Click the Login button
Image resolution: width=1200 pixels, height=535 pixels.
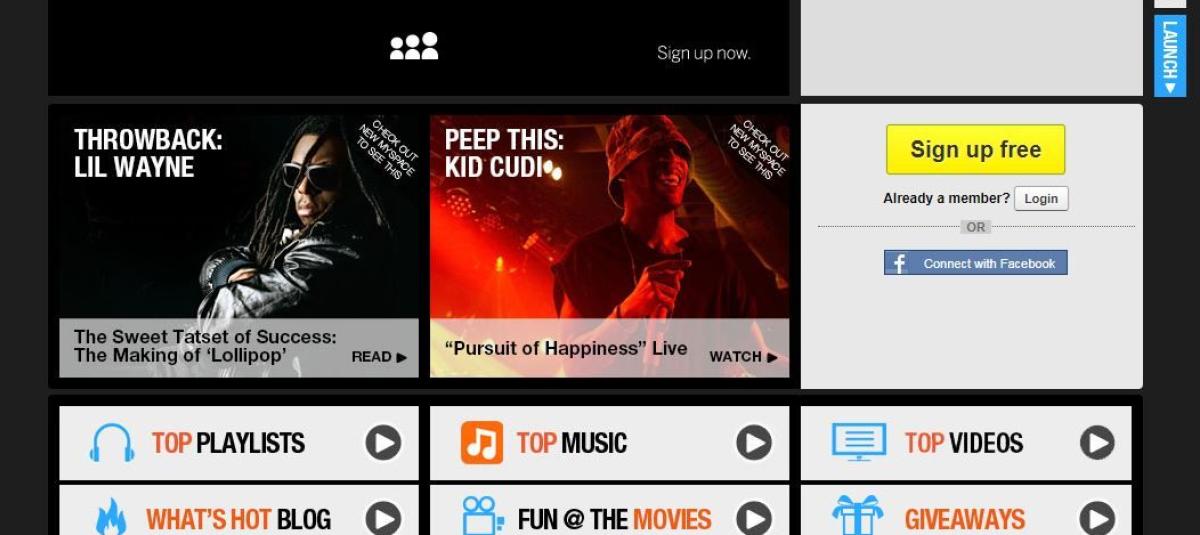click(x=1041, y=198)
